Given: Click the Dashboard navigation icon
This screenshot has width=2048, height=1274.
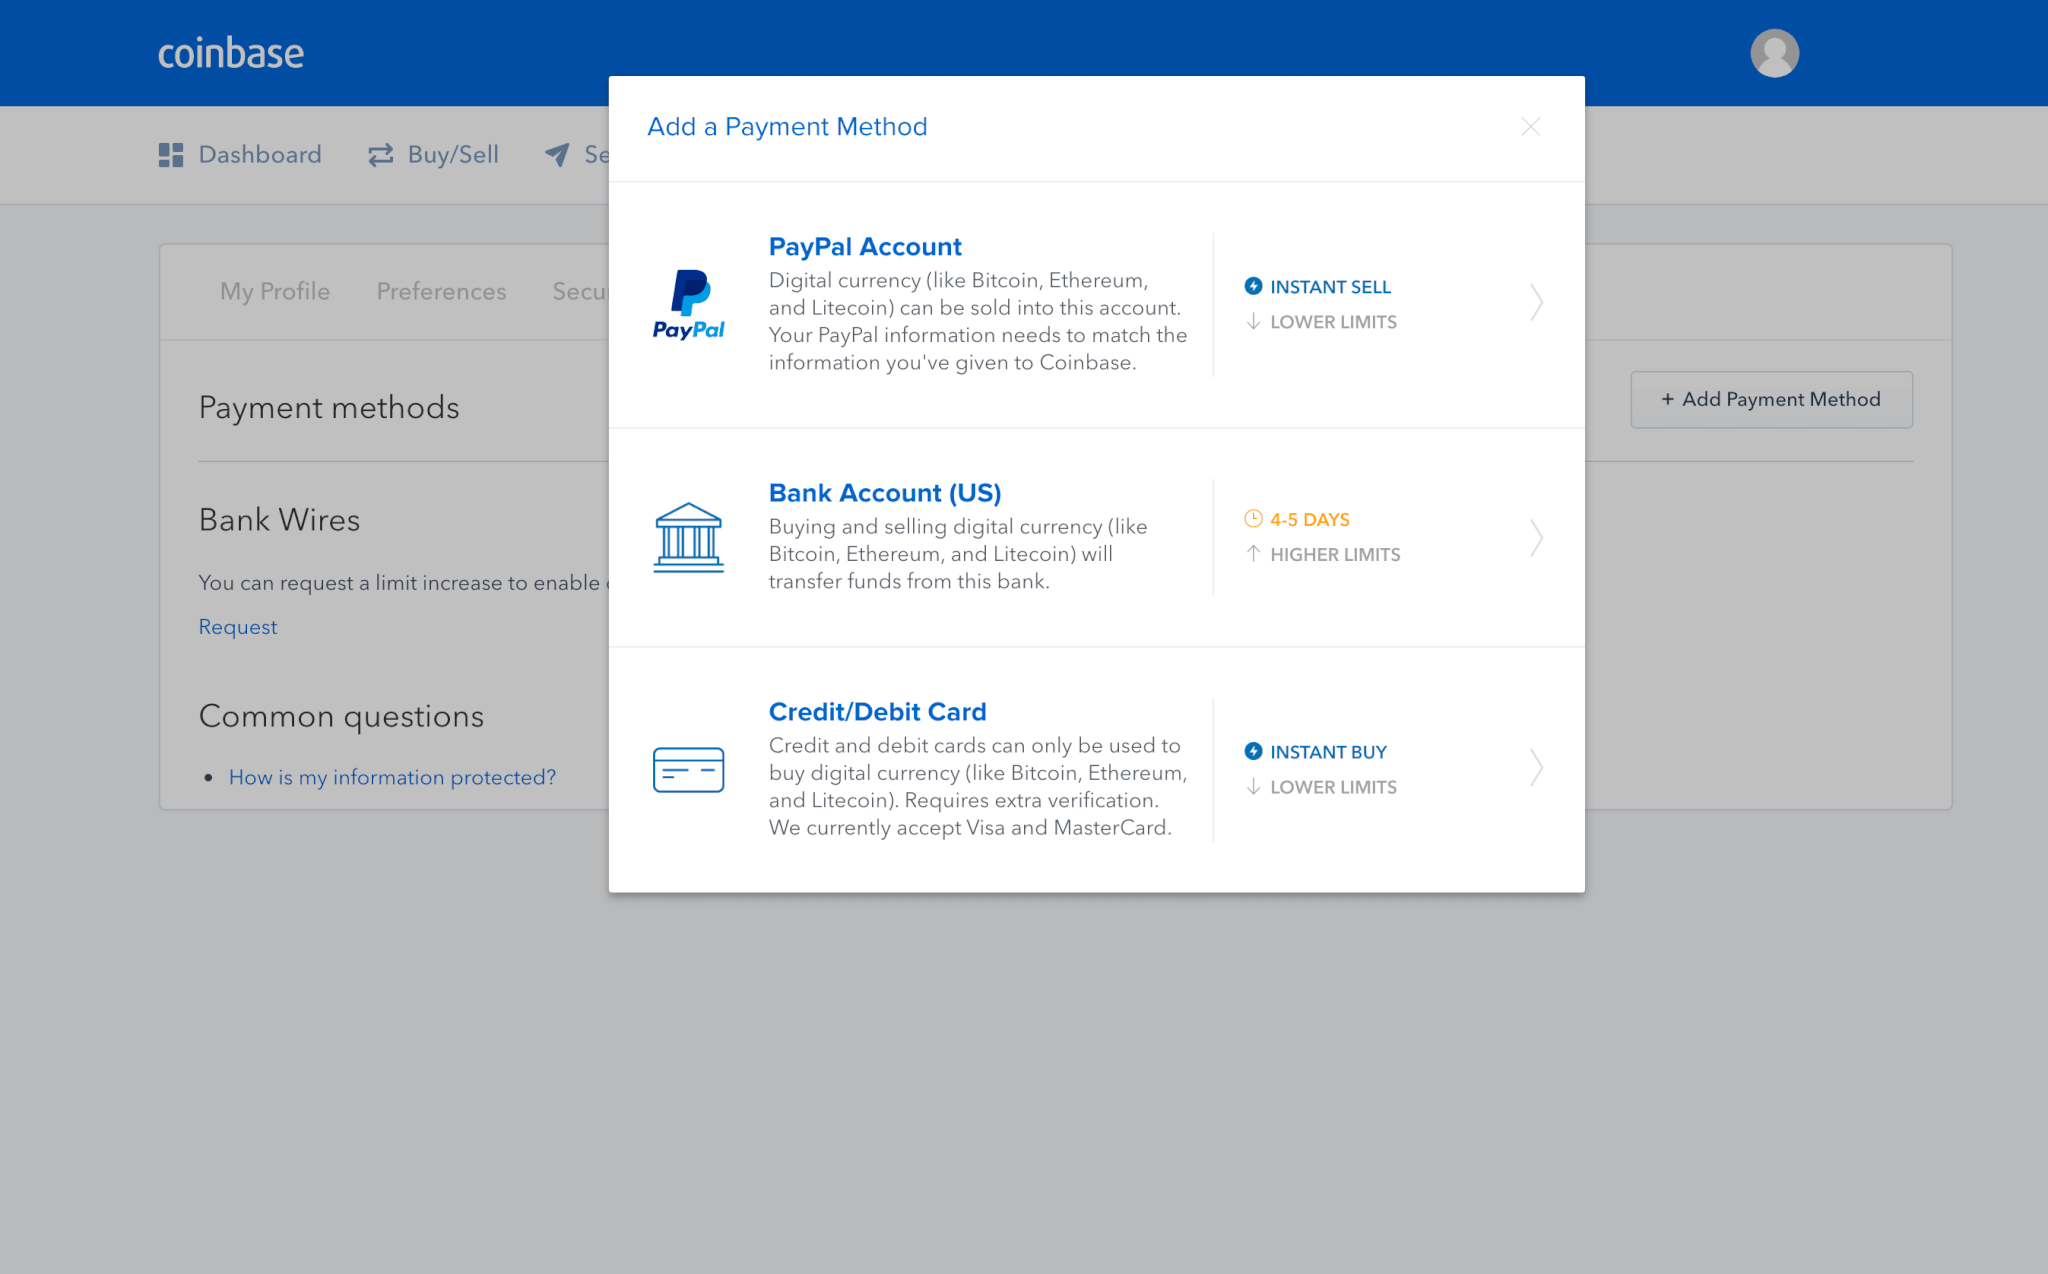Looking at the screenshot, I should [x=169, y=154].
